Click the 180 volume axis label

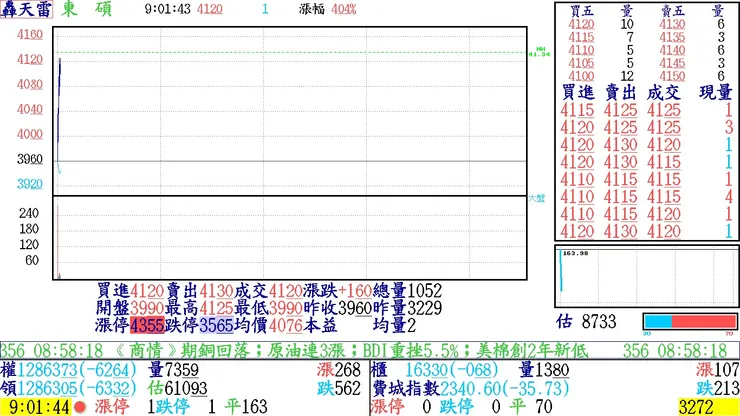click(x=29, y=229)
